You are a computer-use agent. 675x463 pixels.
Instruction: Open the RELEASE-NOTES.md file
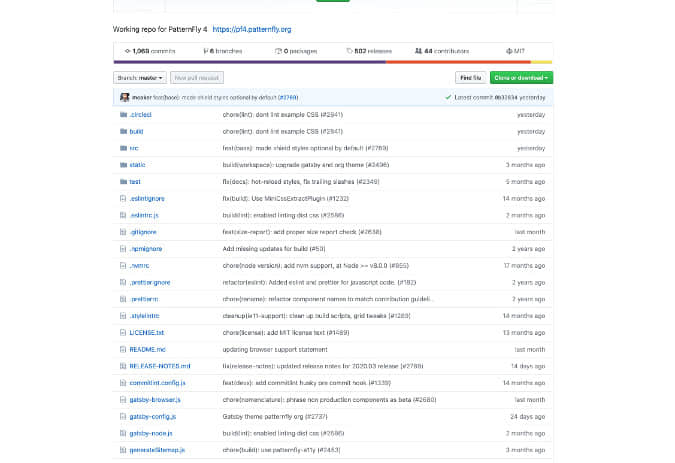(x=159, y=366)
